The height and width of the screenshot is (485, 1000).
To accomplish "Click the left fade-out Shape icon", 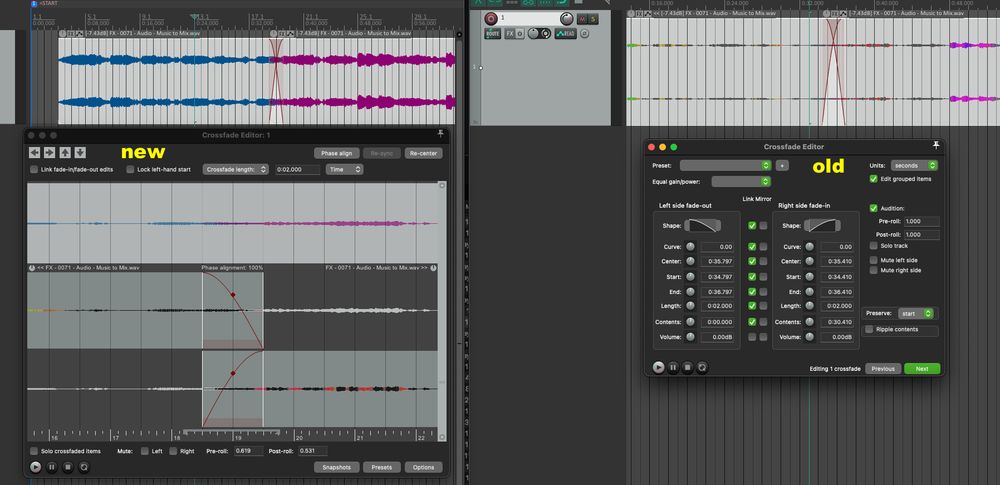I will [x=702, y=225].
